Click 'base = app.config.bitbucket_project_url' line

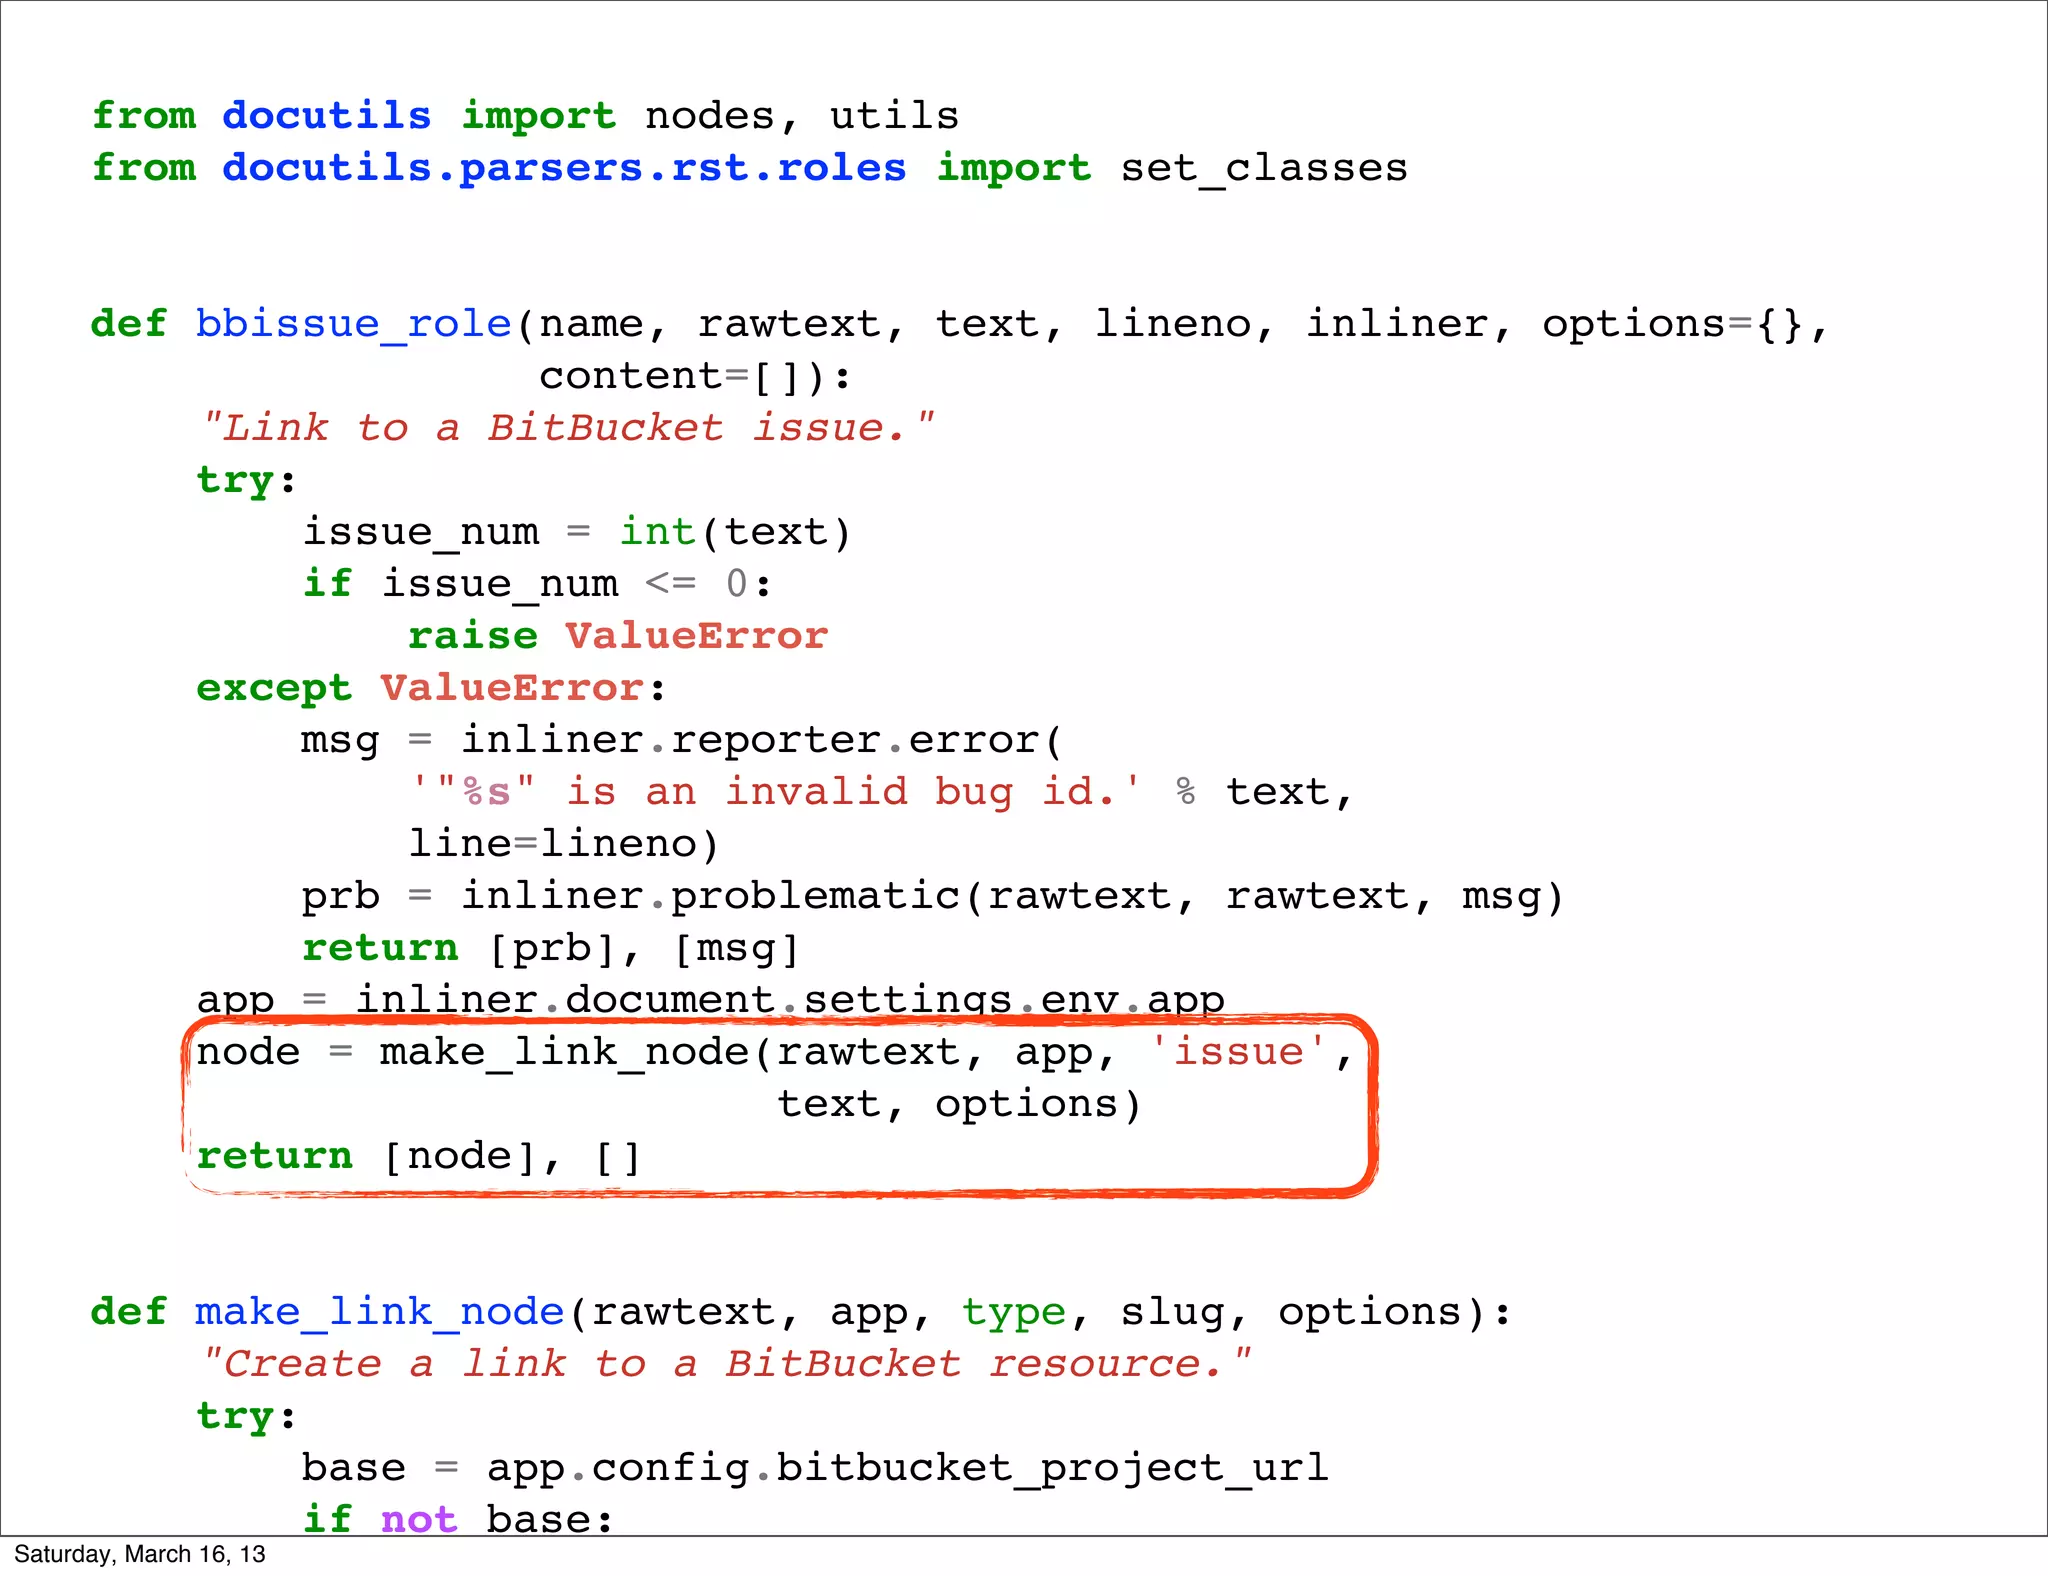click(815, 1468)
